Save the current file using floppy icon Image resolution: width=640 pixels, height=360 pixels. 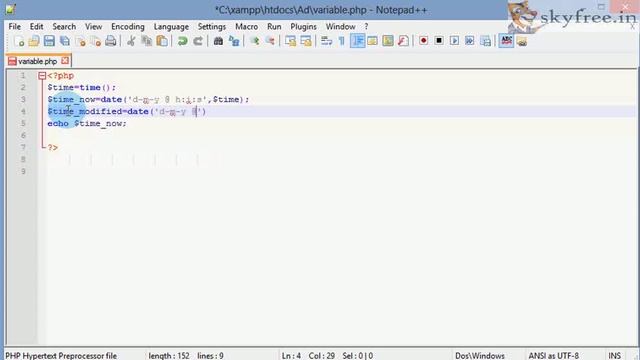tap(49, 41)
